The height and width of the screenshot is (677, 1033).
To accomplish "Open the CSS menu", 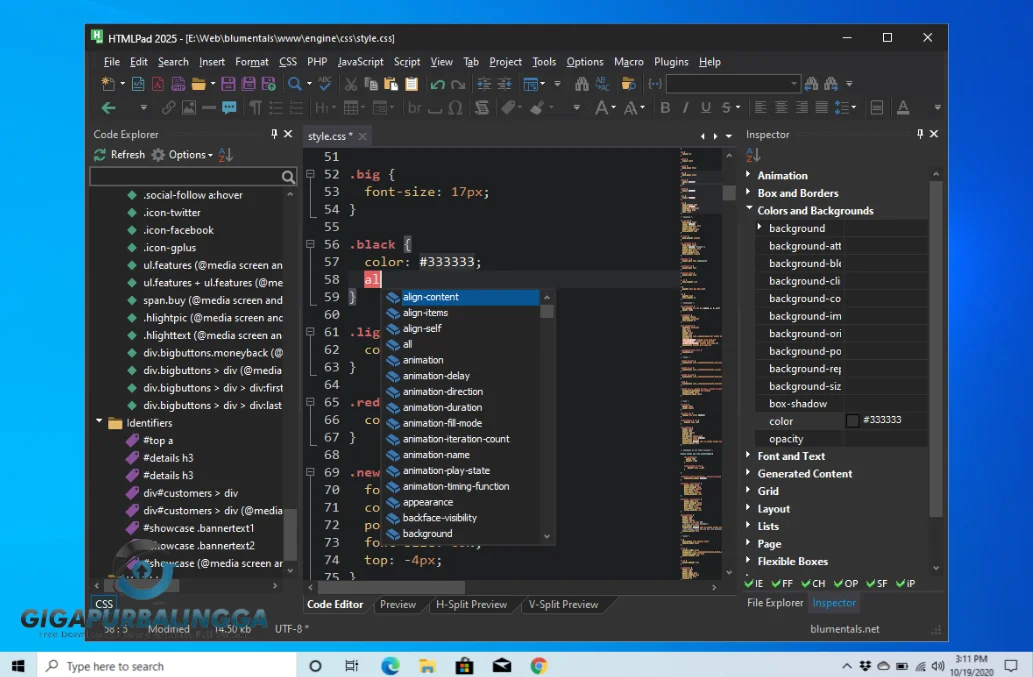I will pyautogui.click(x=288, y=61).
